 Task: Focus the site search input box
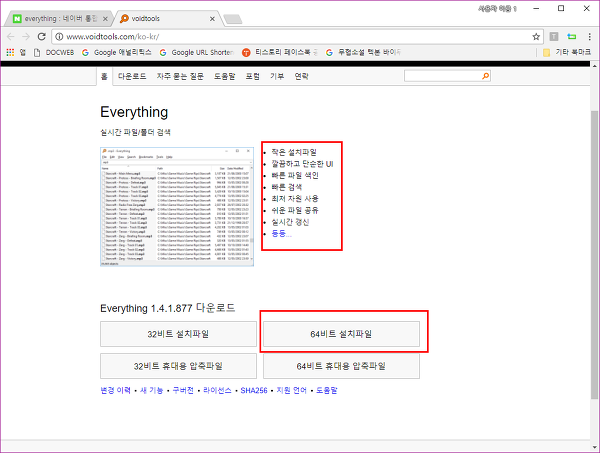[x=443, y=76]
